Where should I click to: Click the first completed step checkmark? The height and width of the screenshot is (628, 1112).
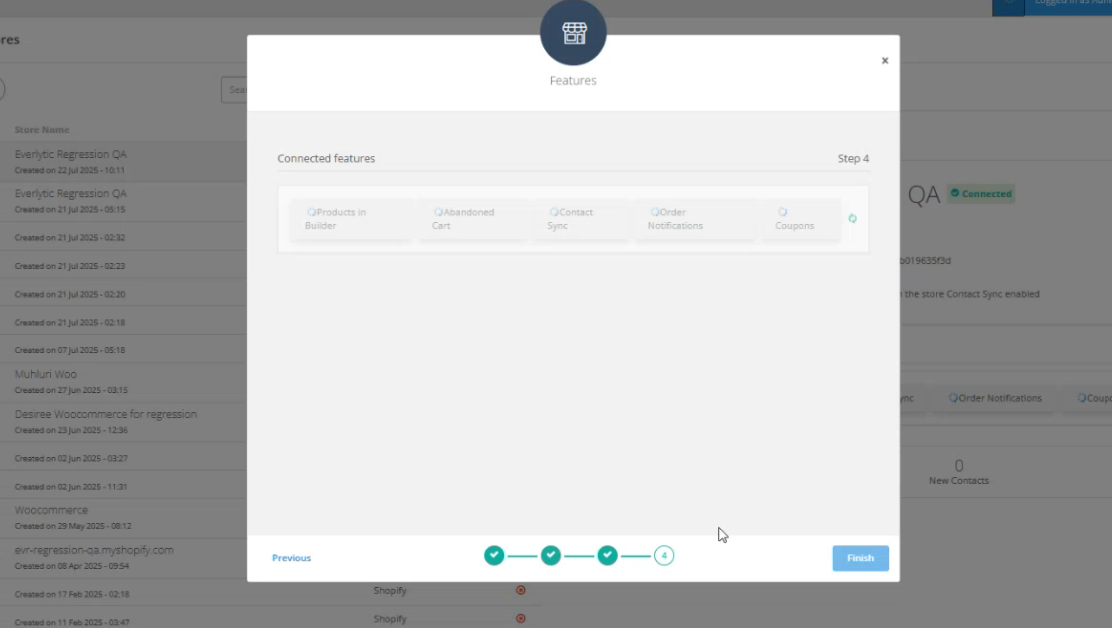pos(494,556)
